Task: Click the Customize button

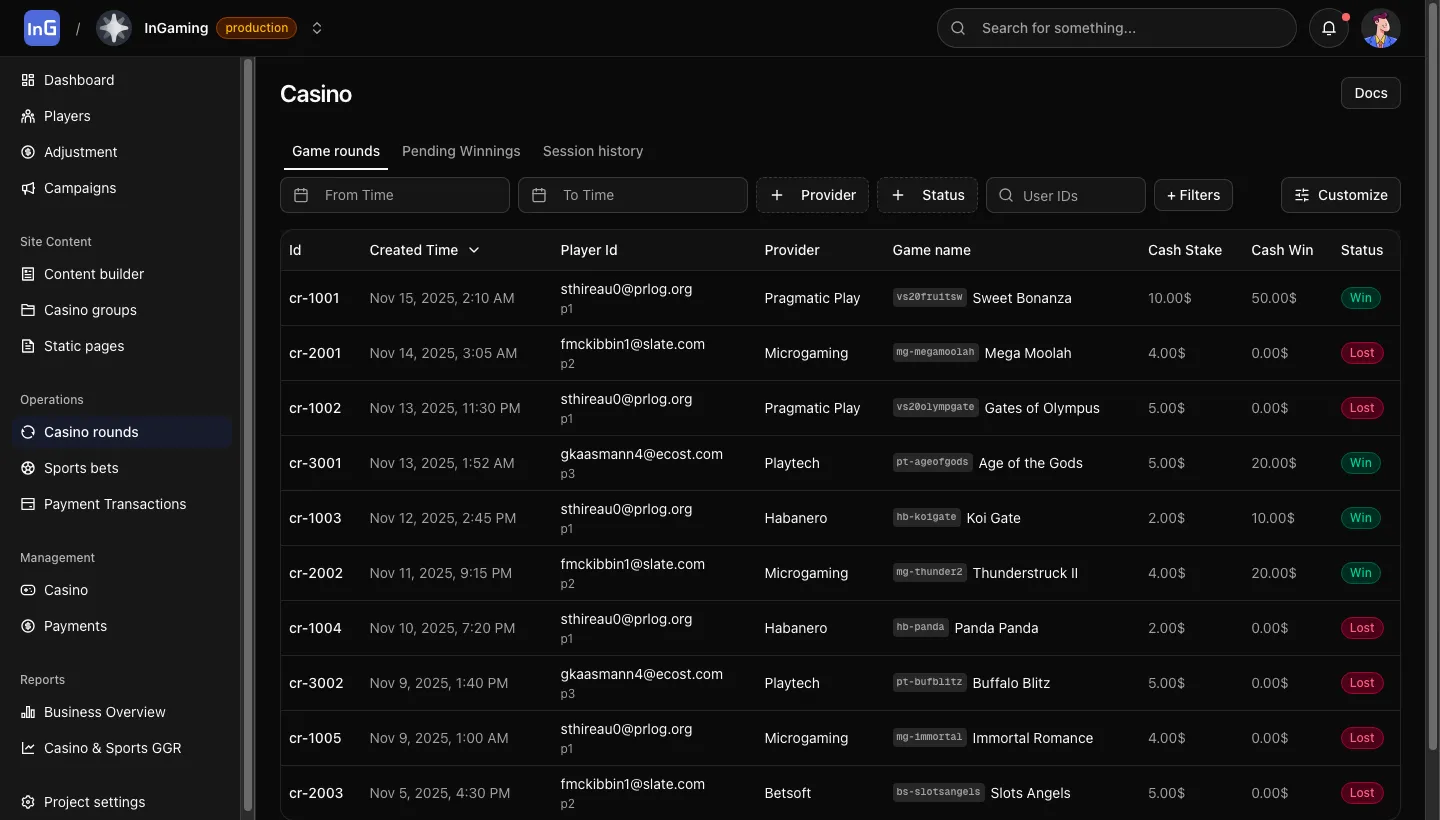Action: [1340, 195]
